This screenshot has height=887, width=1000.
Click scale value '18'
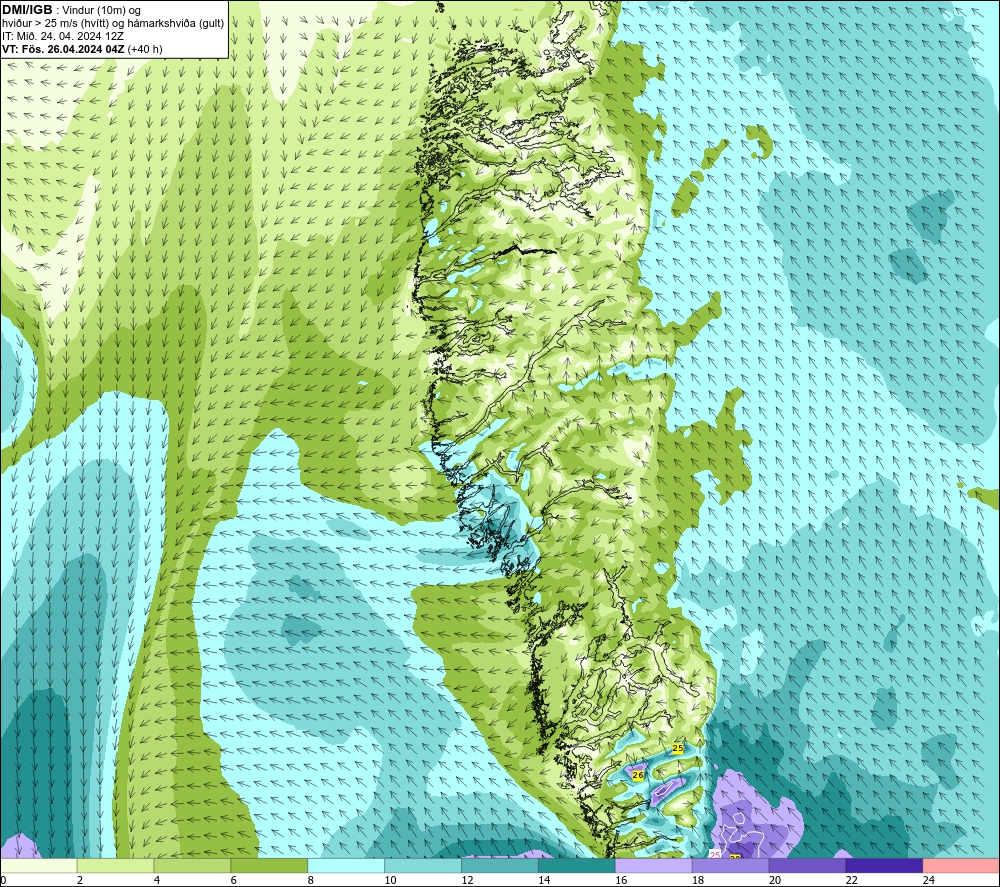pyautogui.click(x=698, y=880)
